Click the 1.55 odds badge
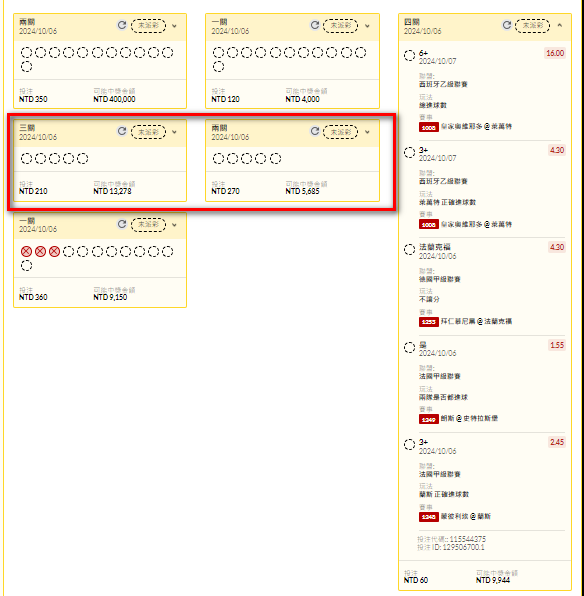The width and height of the screenshot is (584, 596). point(557,345)
